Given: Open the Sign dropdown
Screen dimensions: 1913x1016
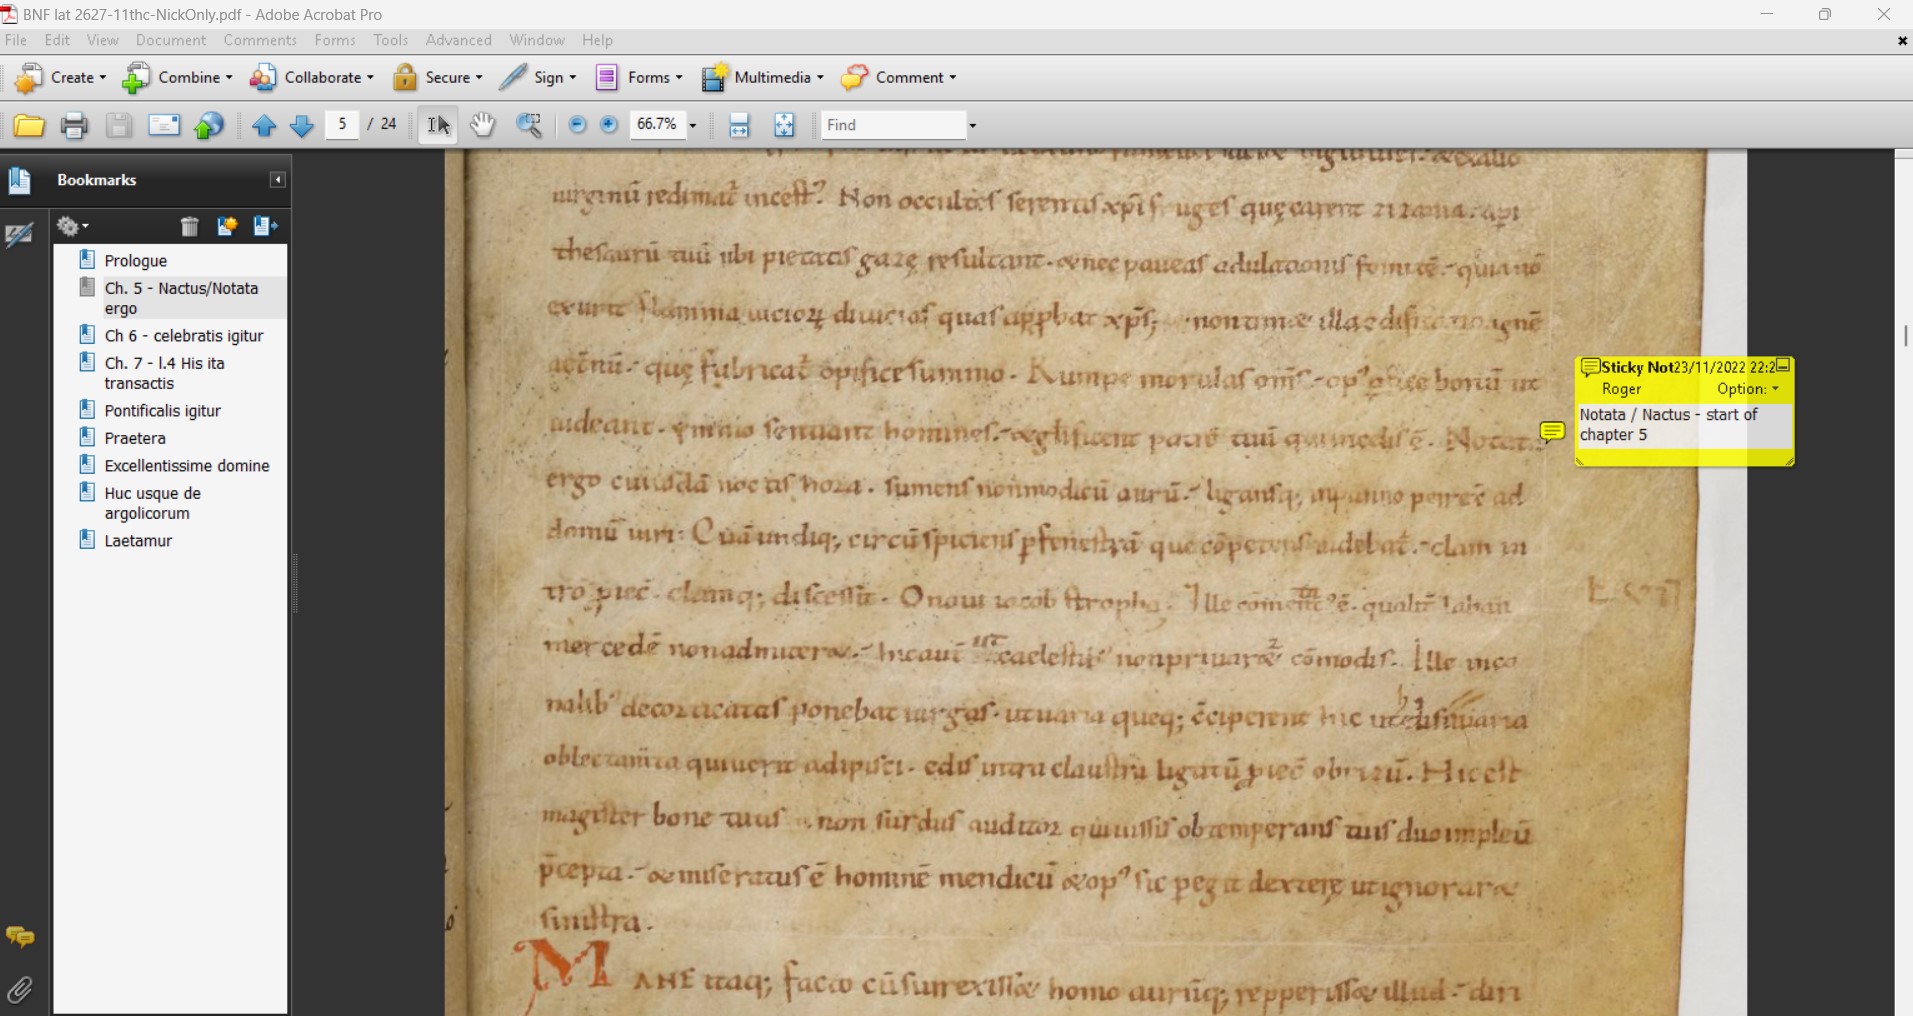Looking at the screenshot, I should click(x=538, y=77).
